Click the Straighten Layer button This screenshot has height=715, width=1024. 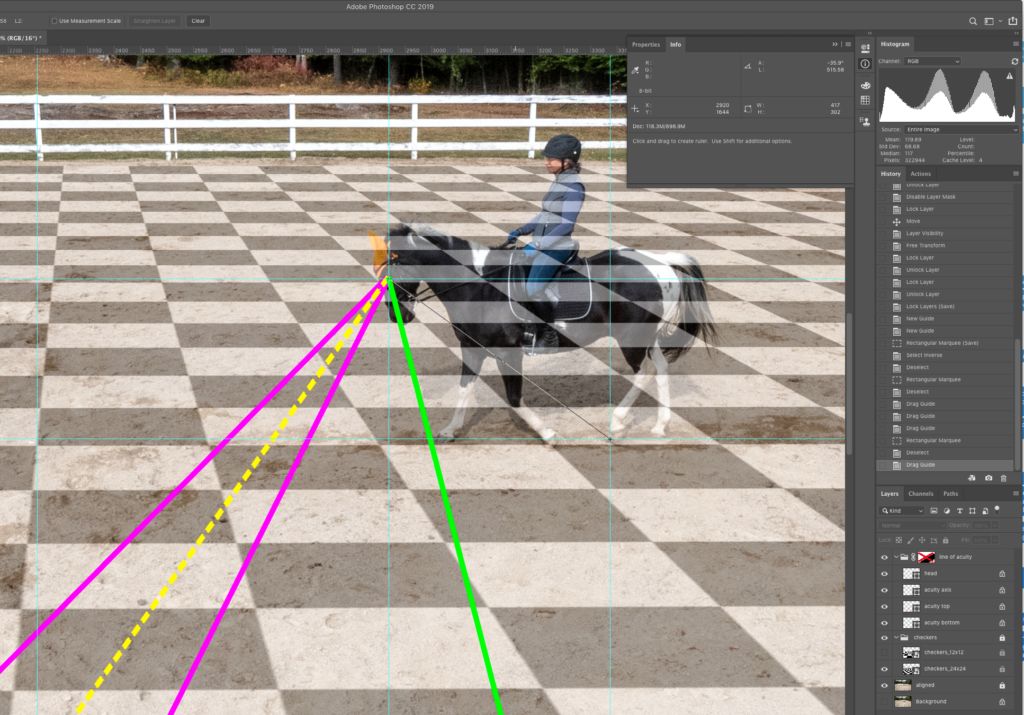[x=155, y=21]
